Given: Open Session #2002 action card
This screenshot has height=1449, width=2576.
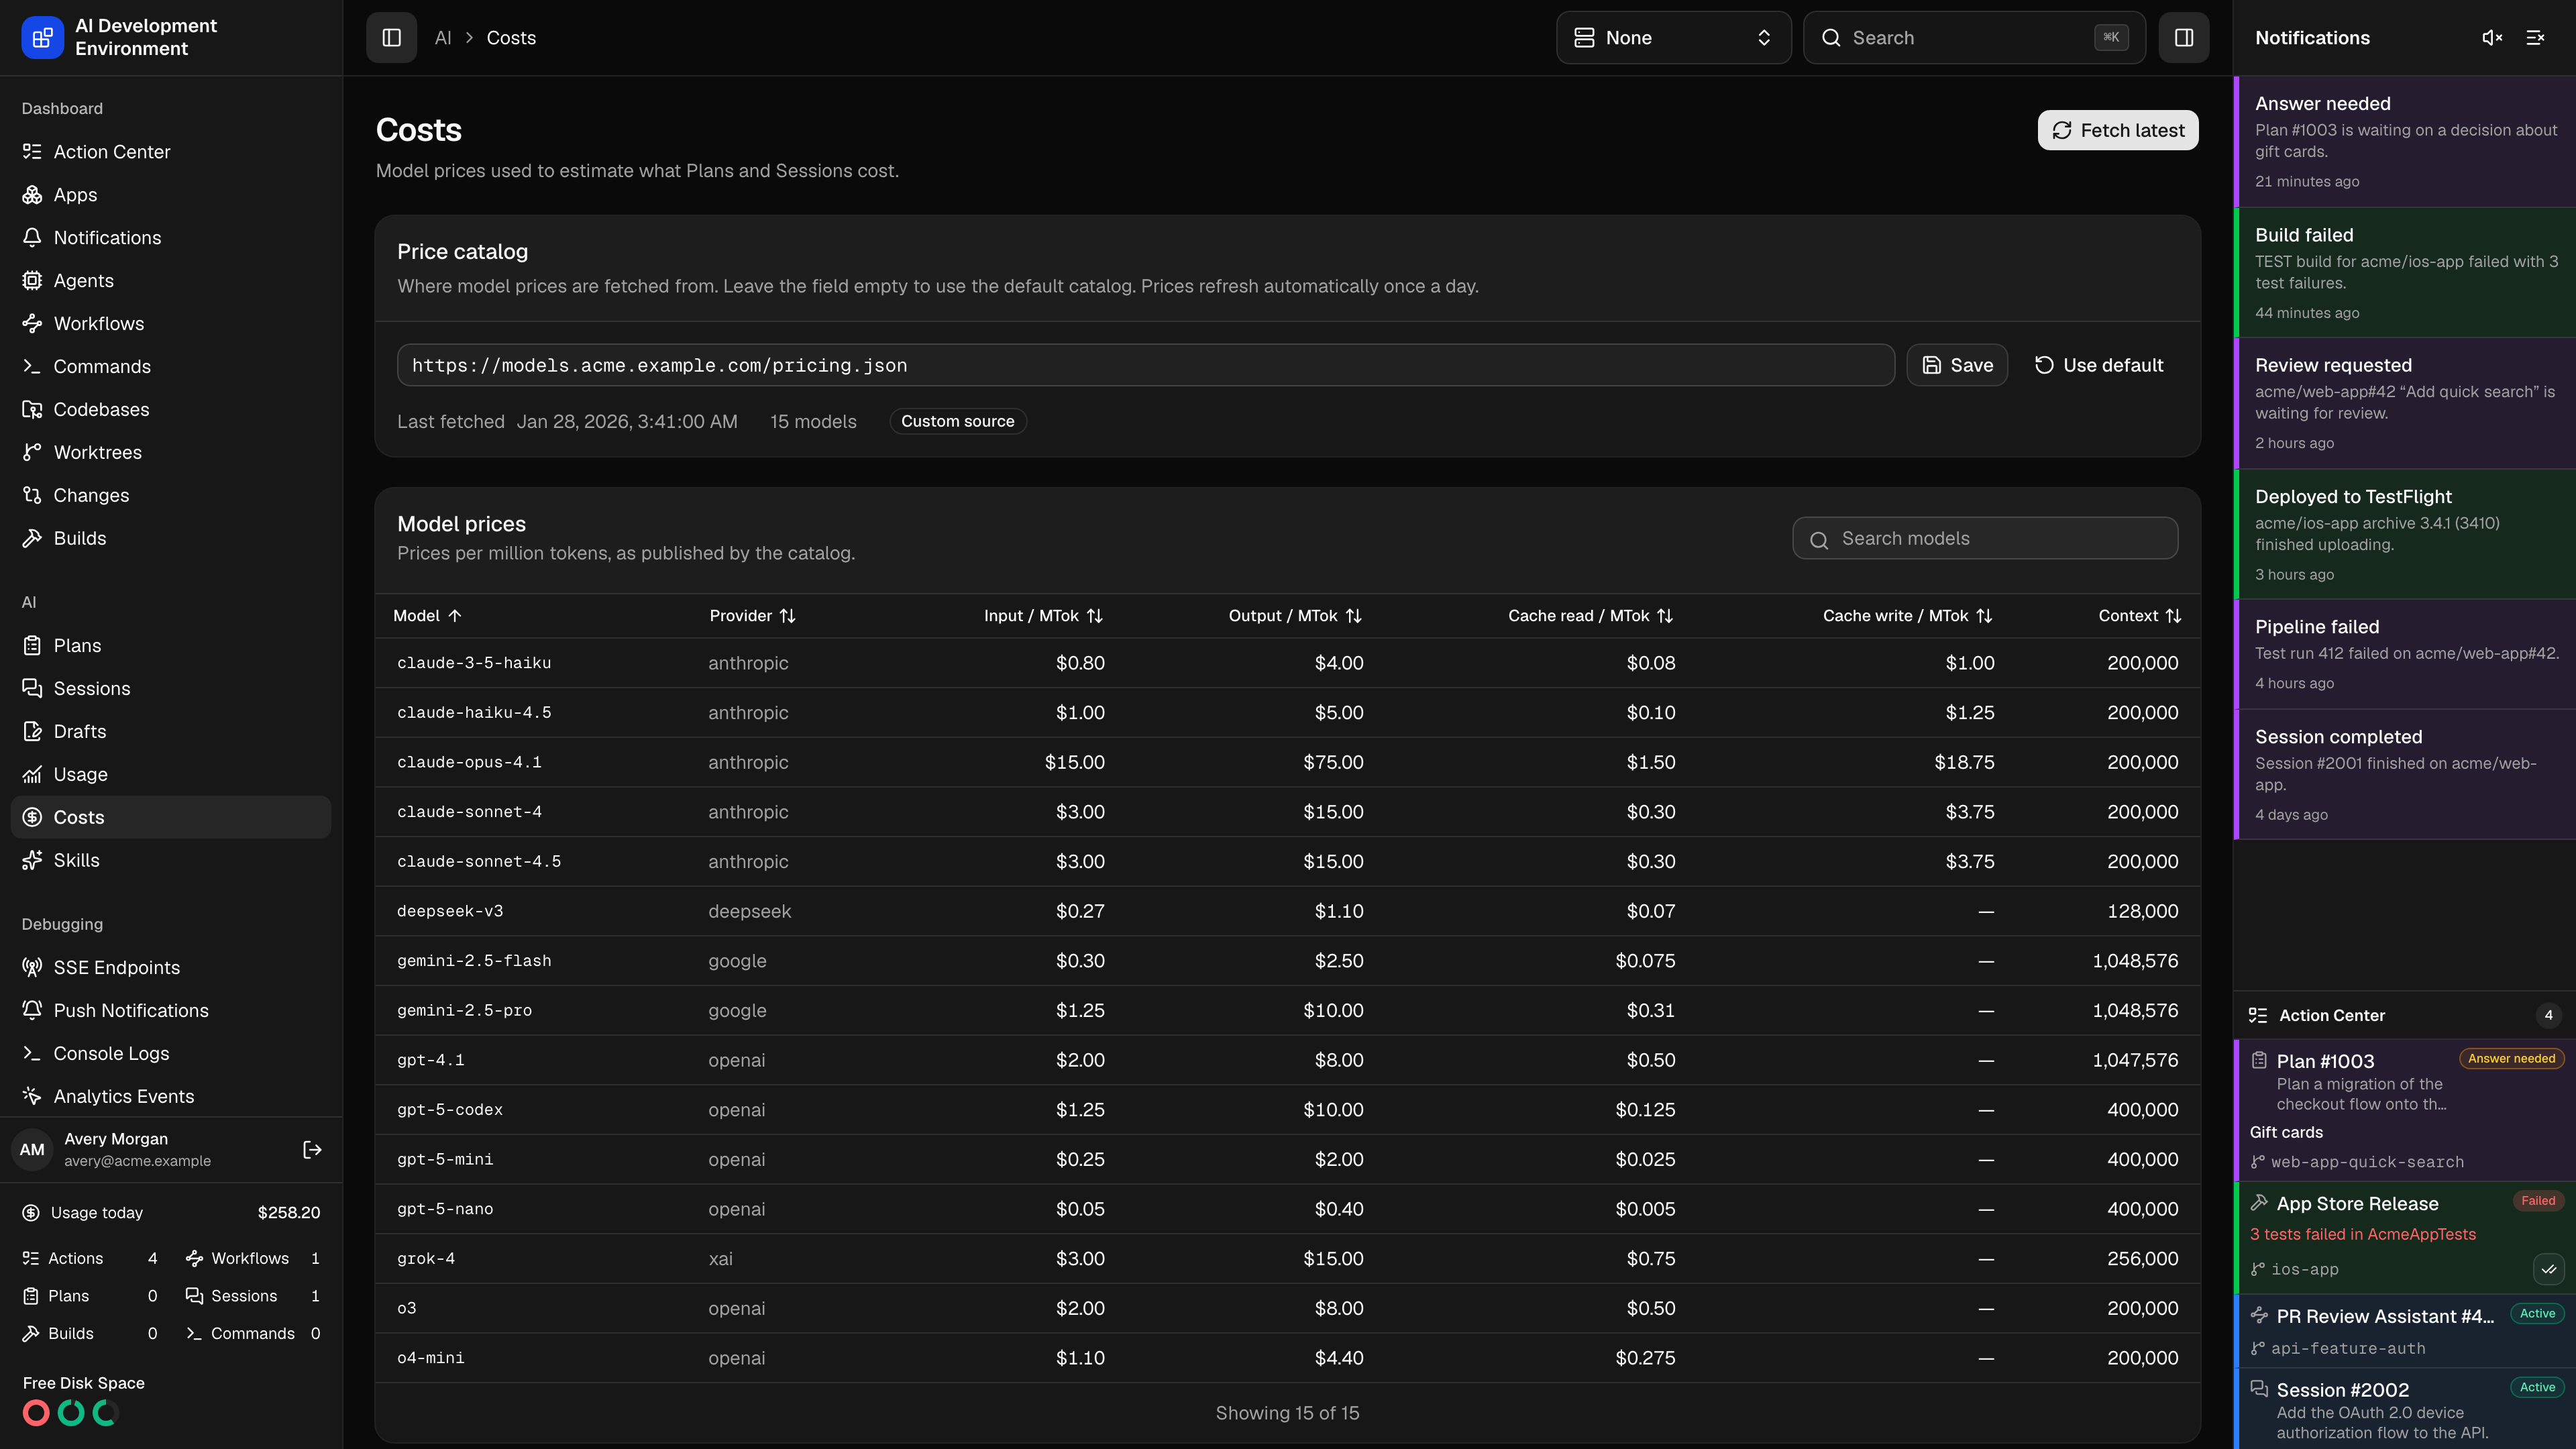Looking at the screenshot, I should 2405,1409.
